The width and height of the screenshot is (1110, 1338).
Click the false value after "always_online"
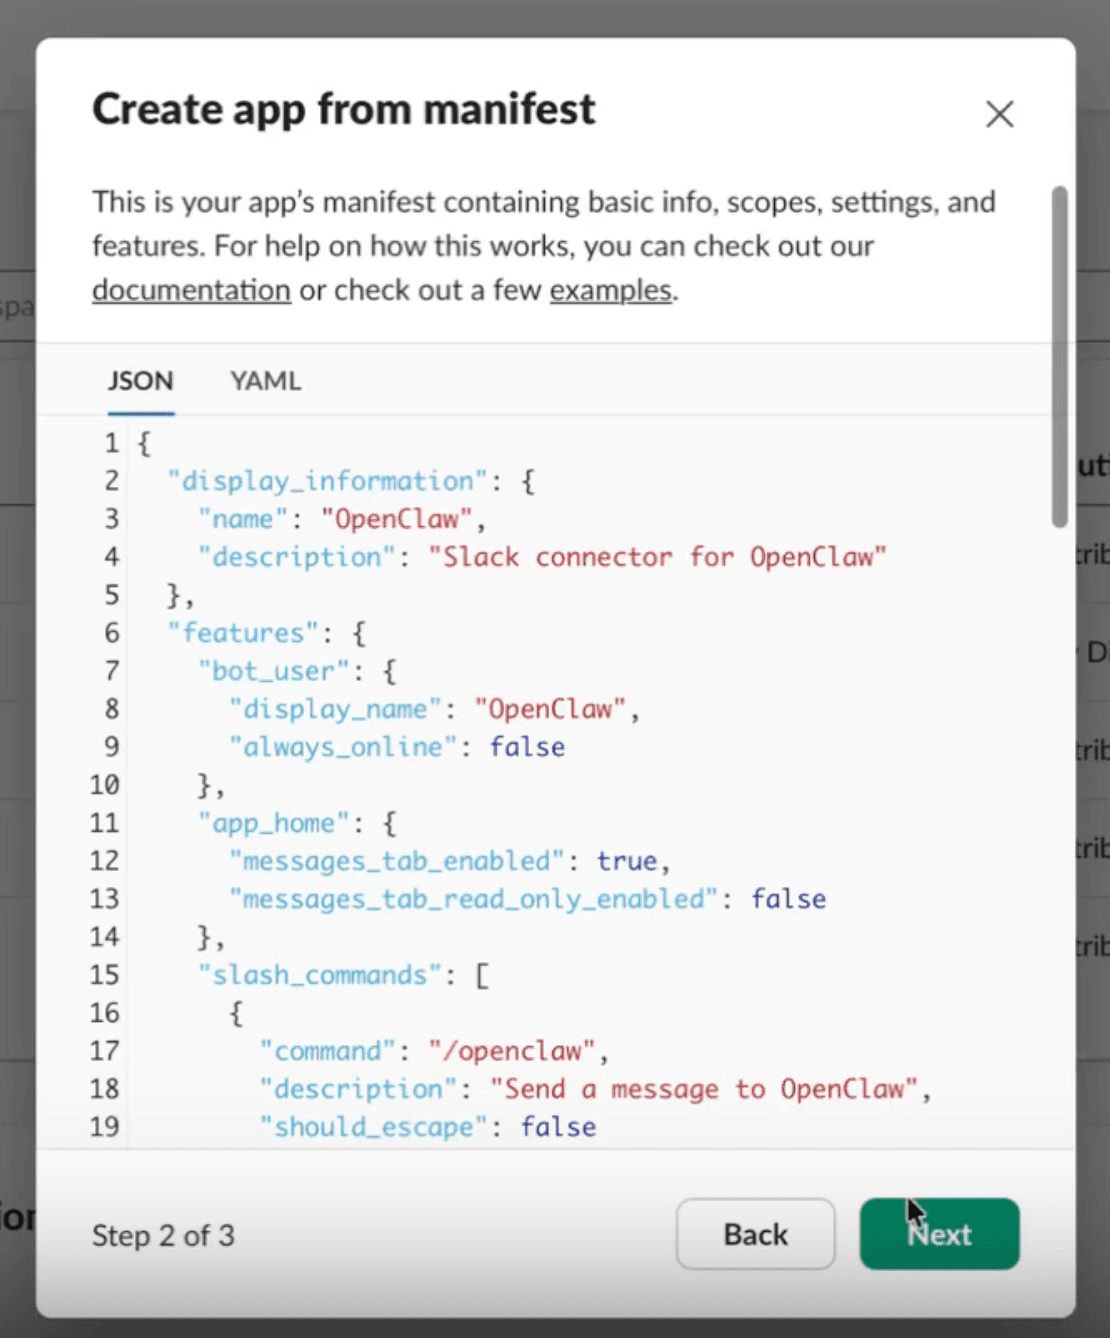pos(527,747)
